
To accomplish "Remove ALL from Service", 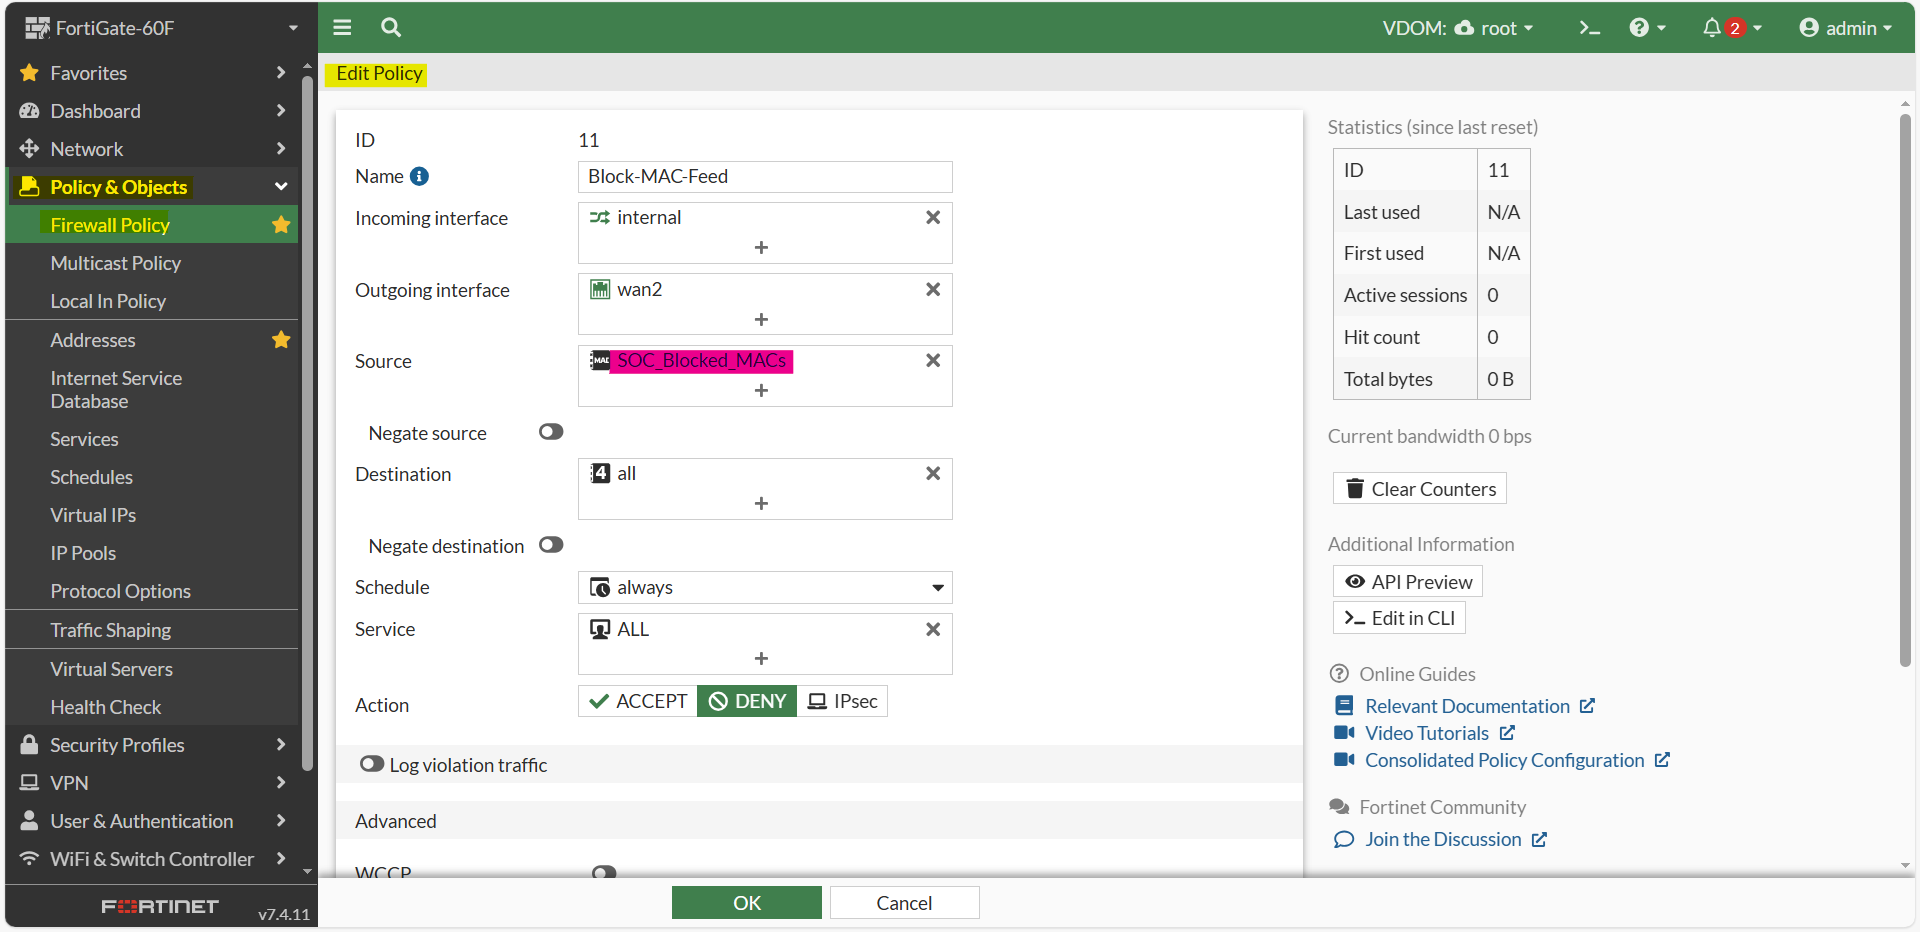I will [x=933, y=629].
